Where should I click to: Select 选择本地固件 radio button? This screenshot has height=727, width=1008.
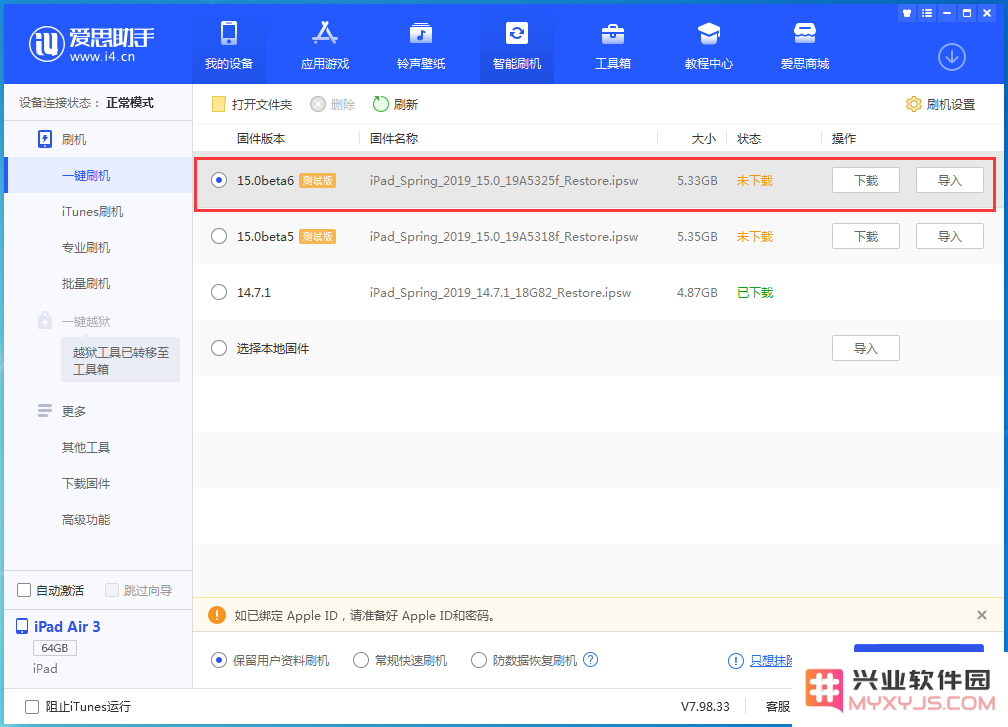(x=219, y=348)
